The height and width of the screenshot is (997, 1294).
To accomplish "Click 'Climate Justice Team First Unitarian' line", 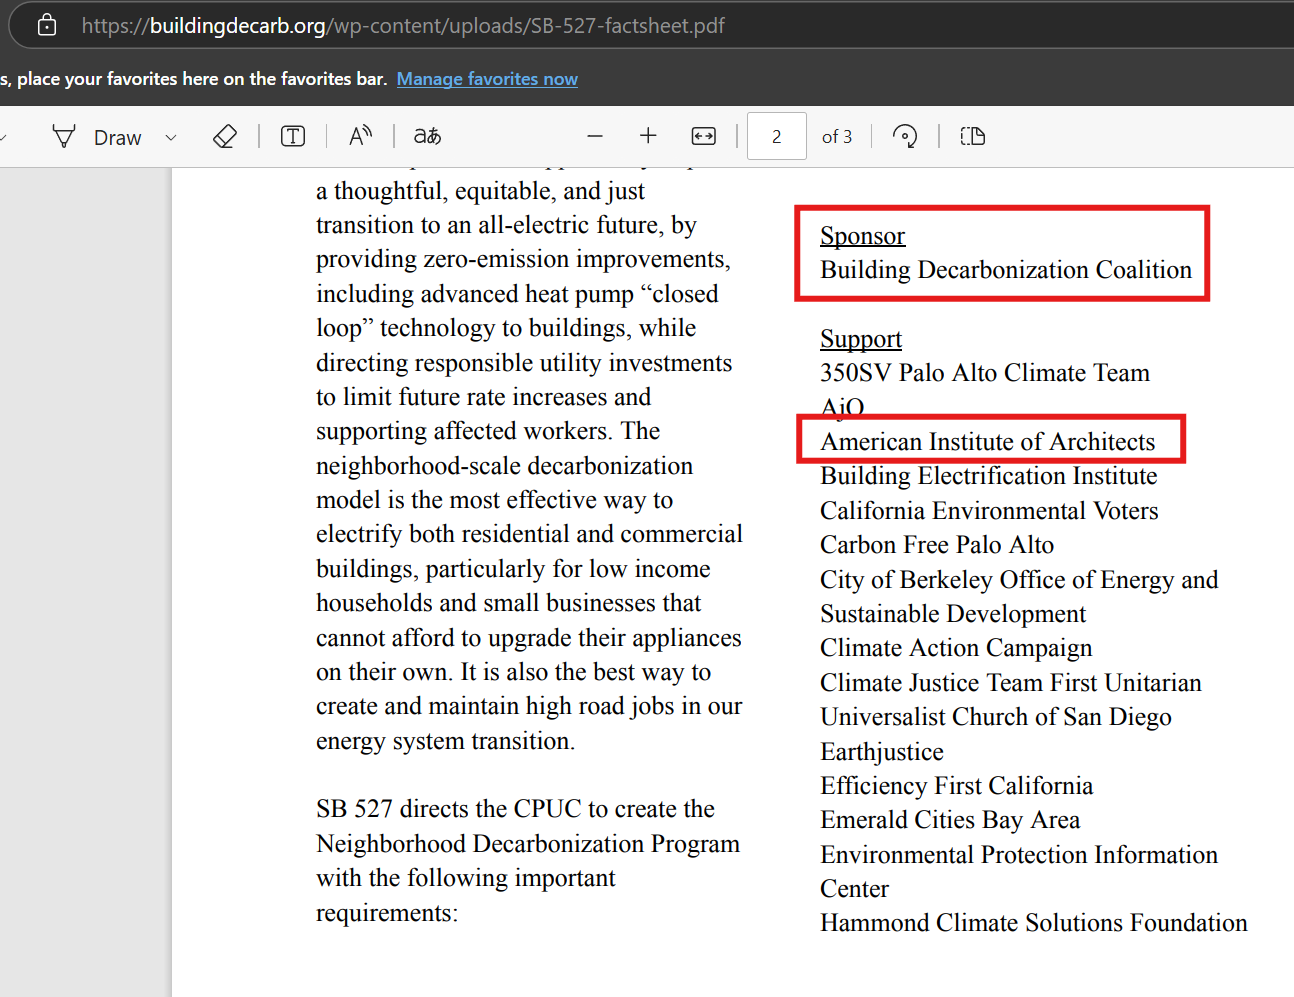I will click(x=1011, y=683).
